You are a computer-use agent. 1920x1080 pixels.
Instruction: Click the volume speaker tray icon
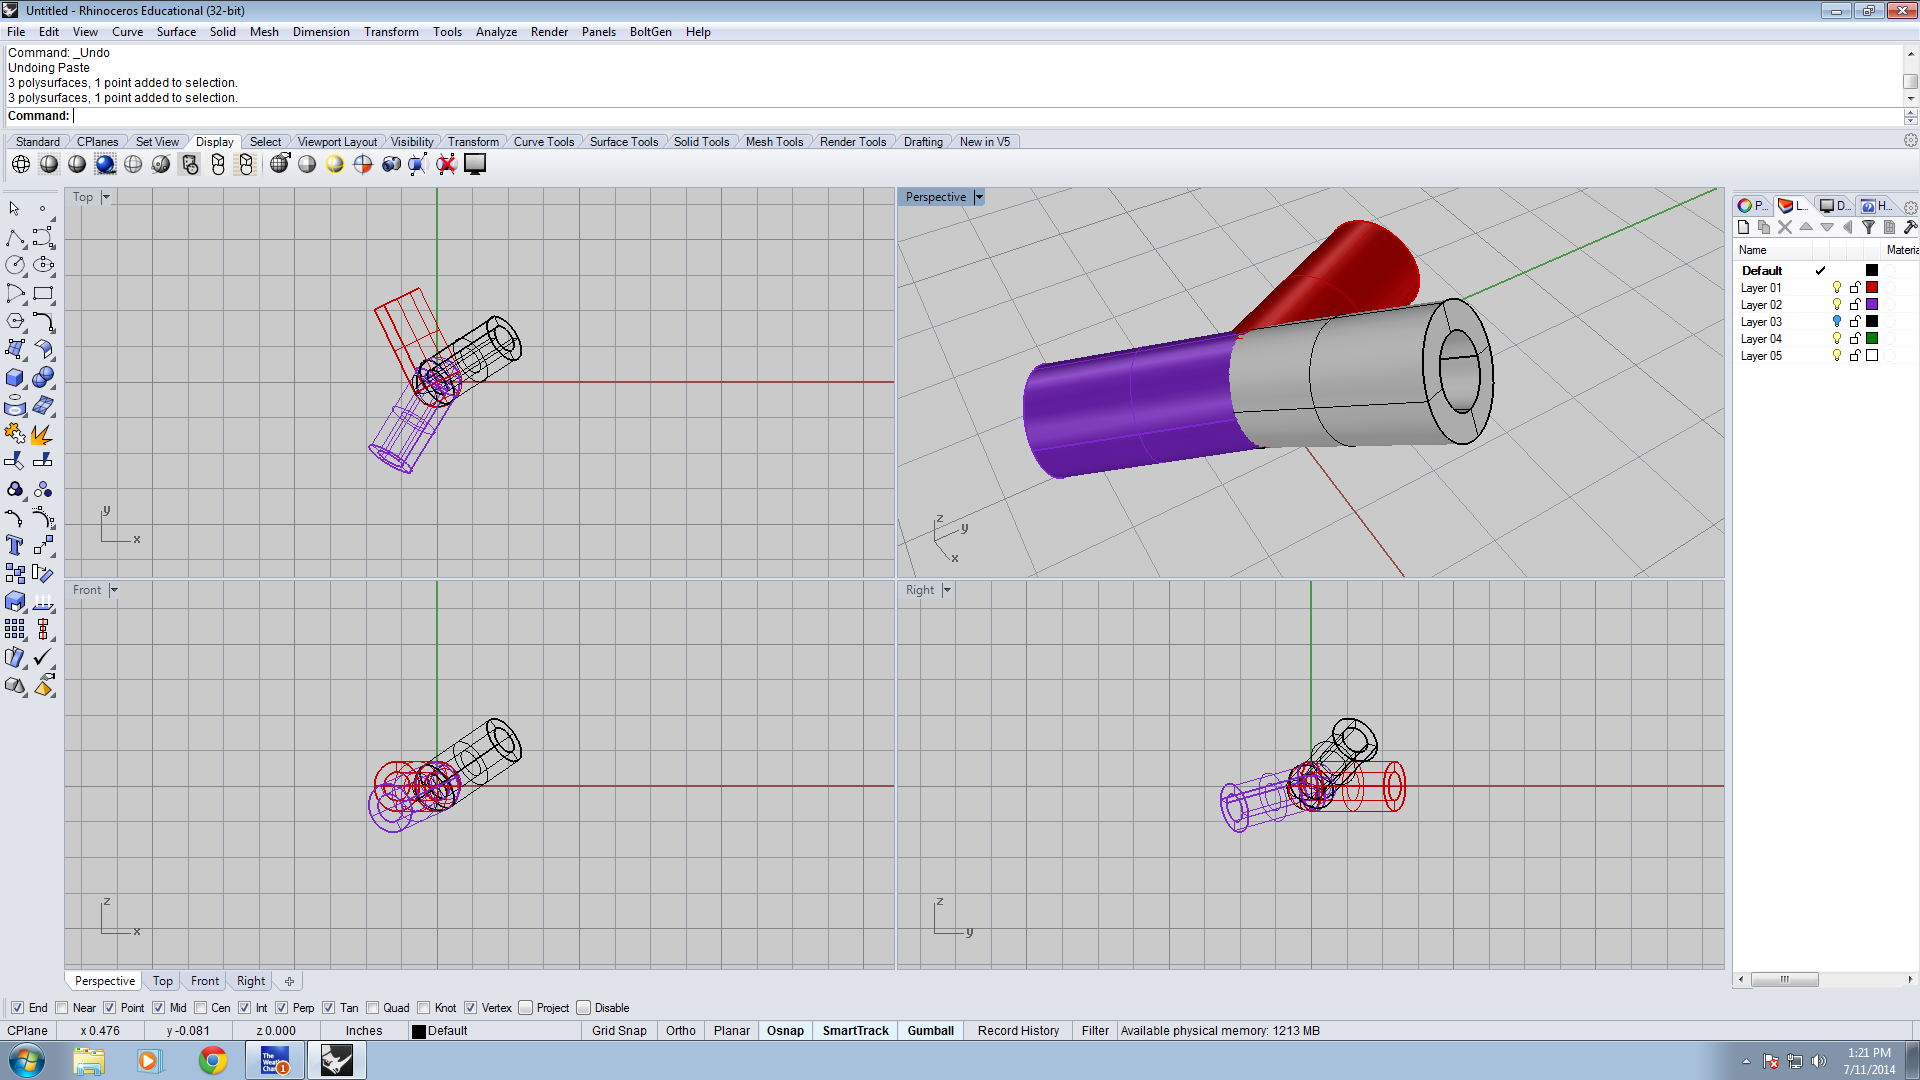coord(1818,1061)
